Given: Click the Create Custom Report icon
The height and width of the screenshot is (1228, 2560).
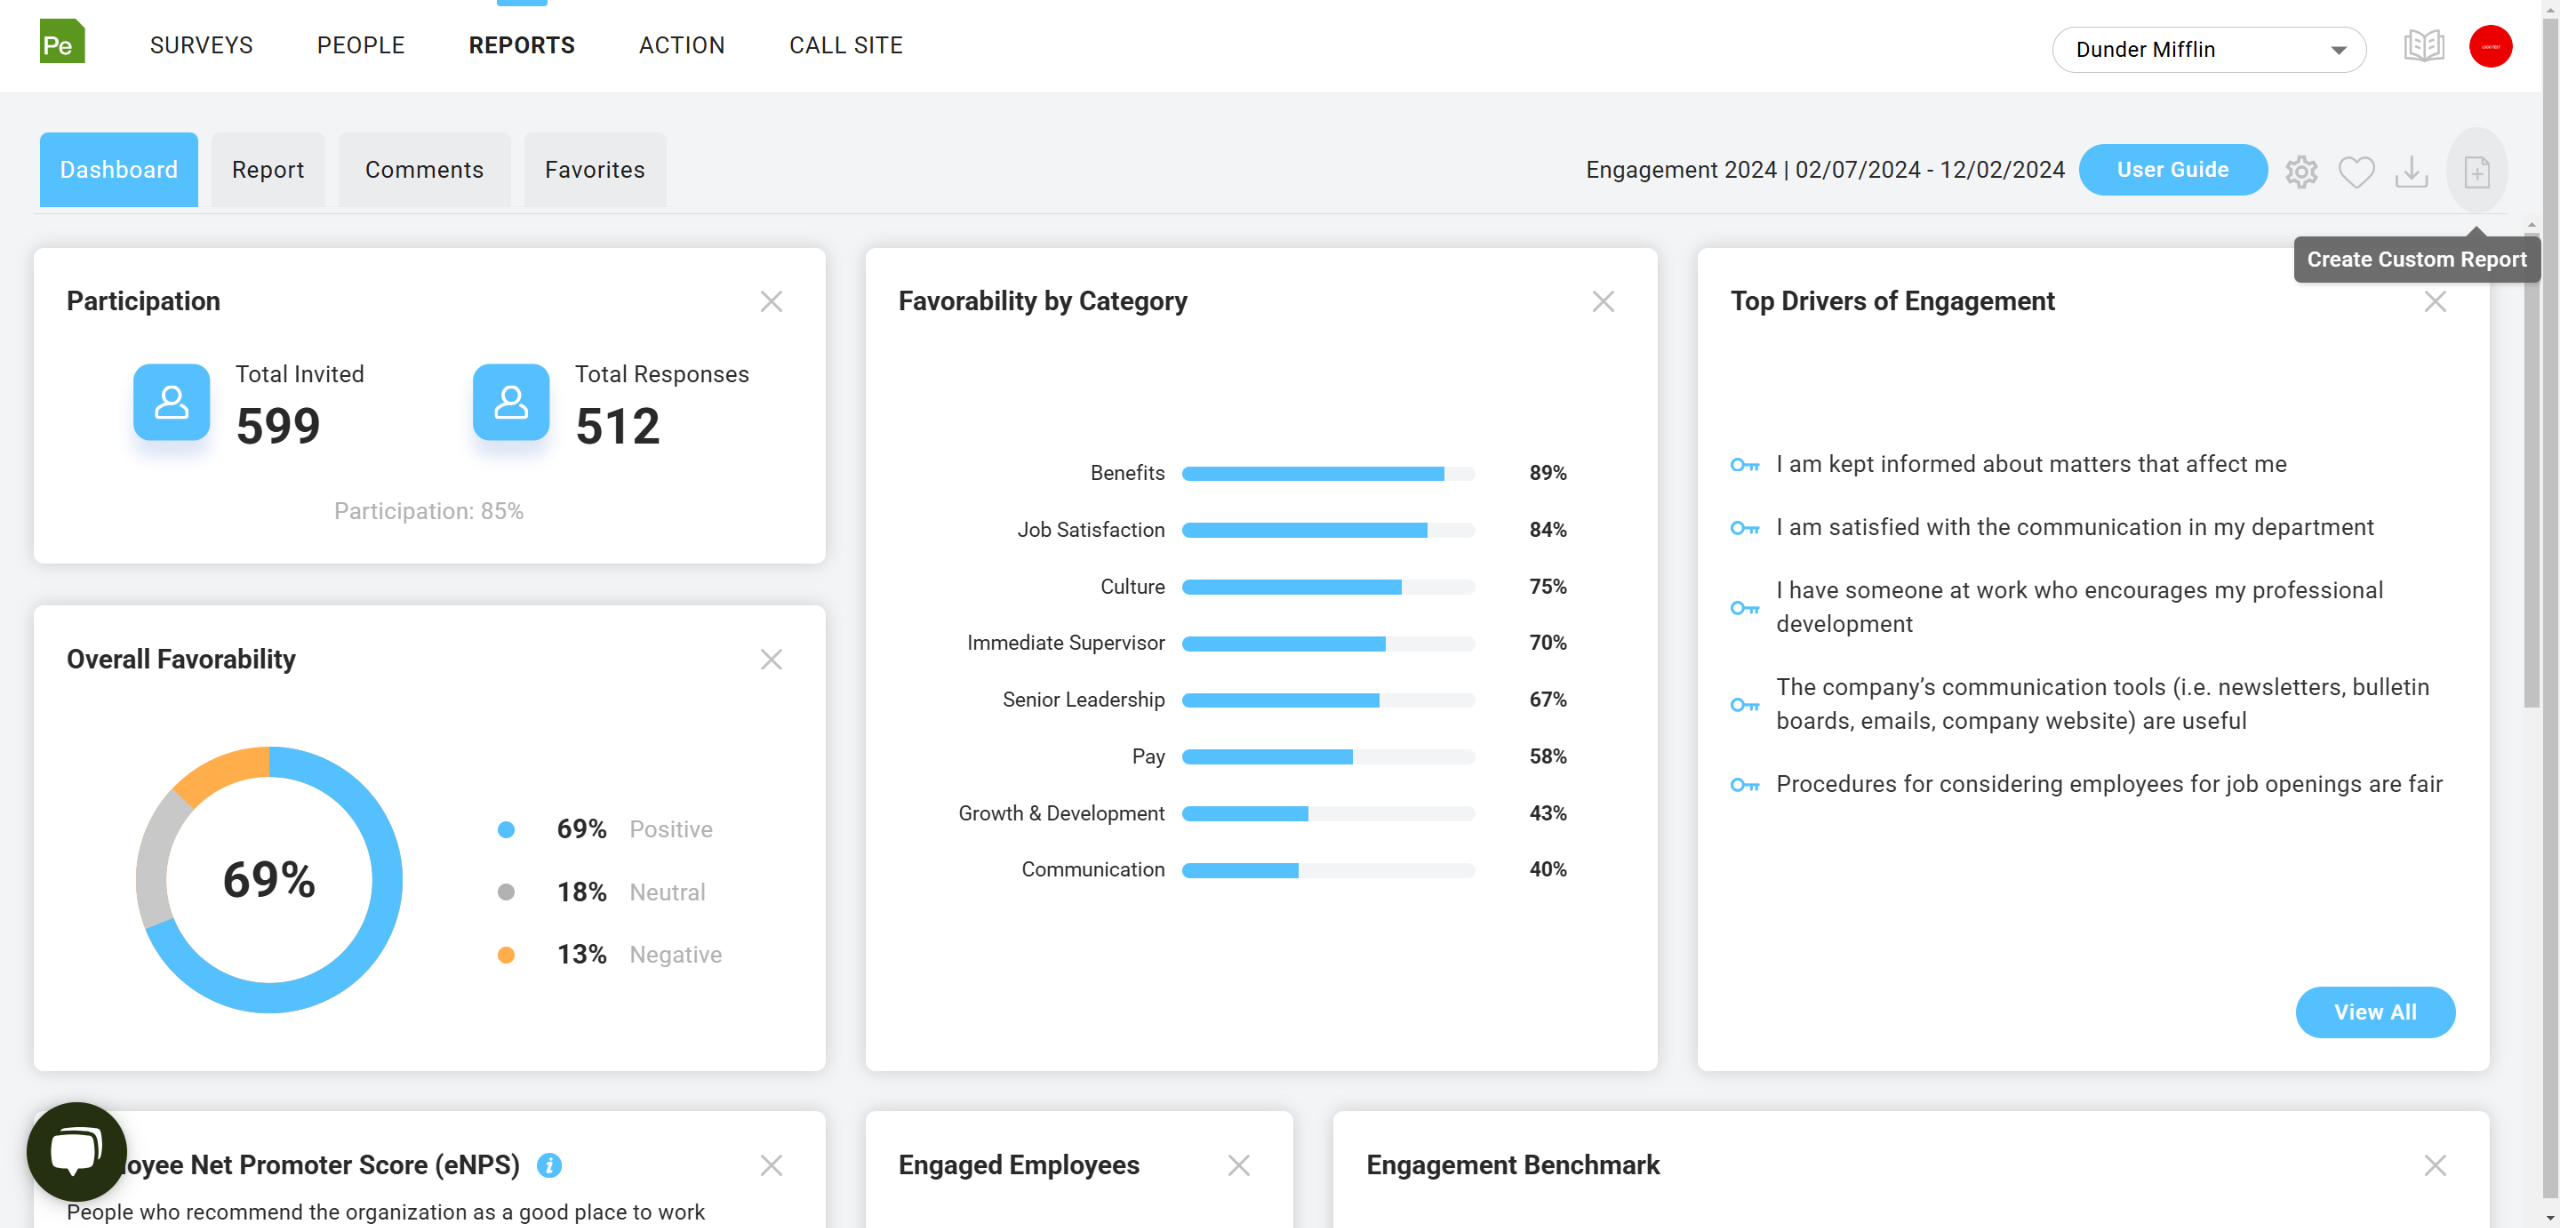Looking at the screenshot, I should tap(2476, 171).
